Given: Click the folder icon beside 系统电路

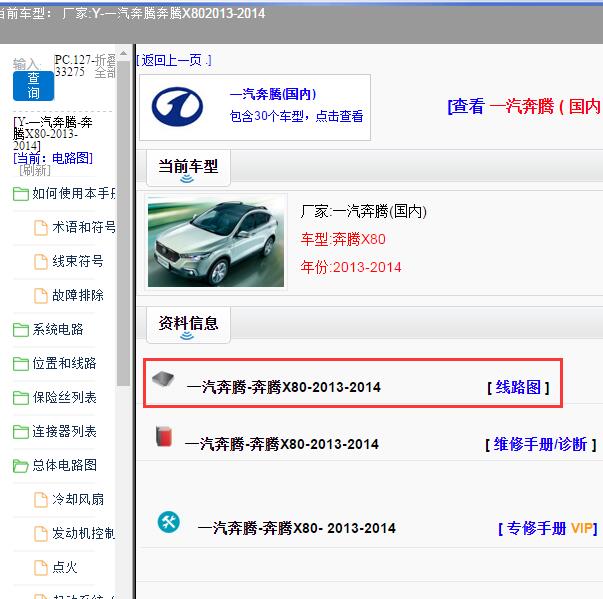Looking at the screenshot, I should [21, 330].
